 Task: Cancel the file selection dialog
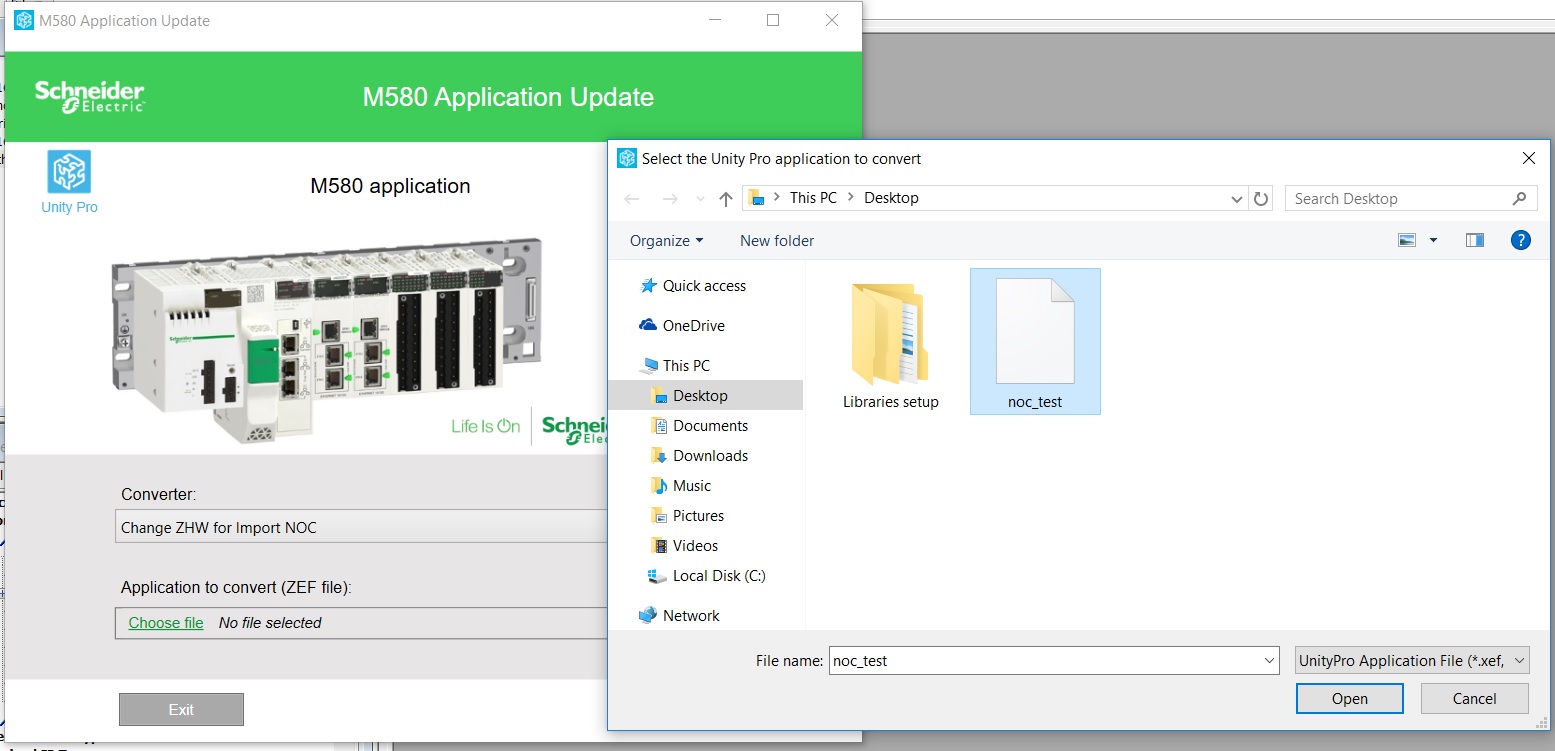[1474, 699]
